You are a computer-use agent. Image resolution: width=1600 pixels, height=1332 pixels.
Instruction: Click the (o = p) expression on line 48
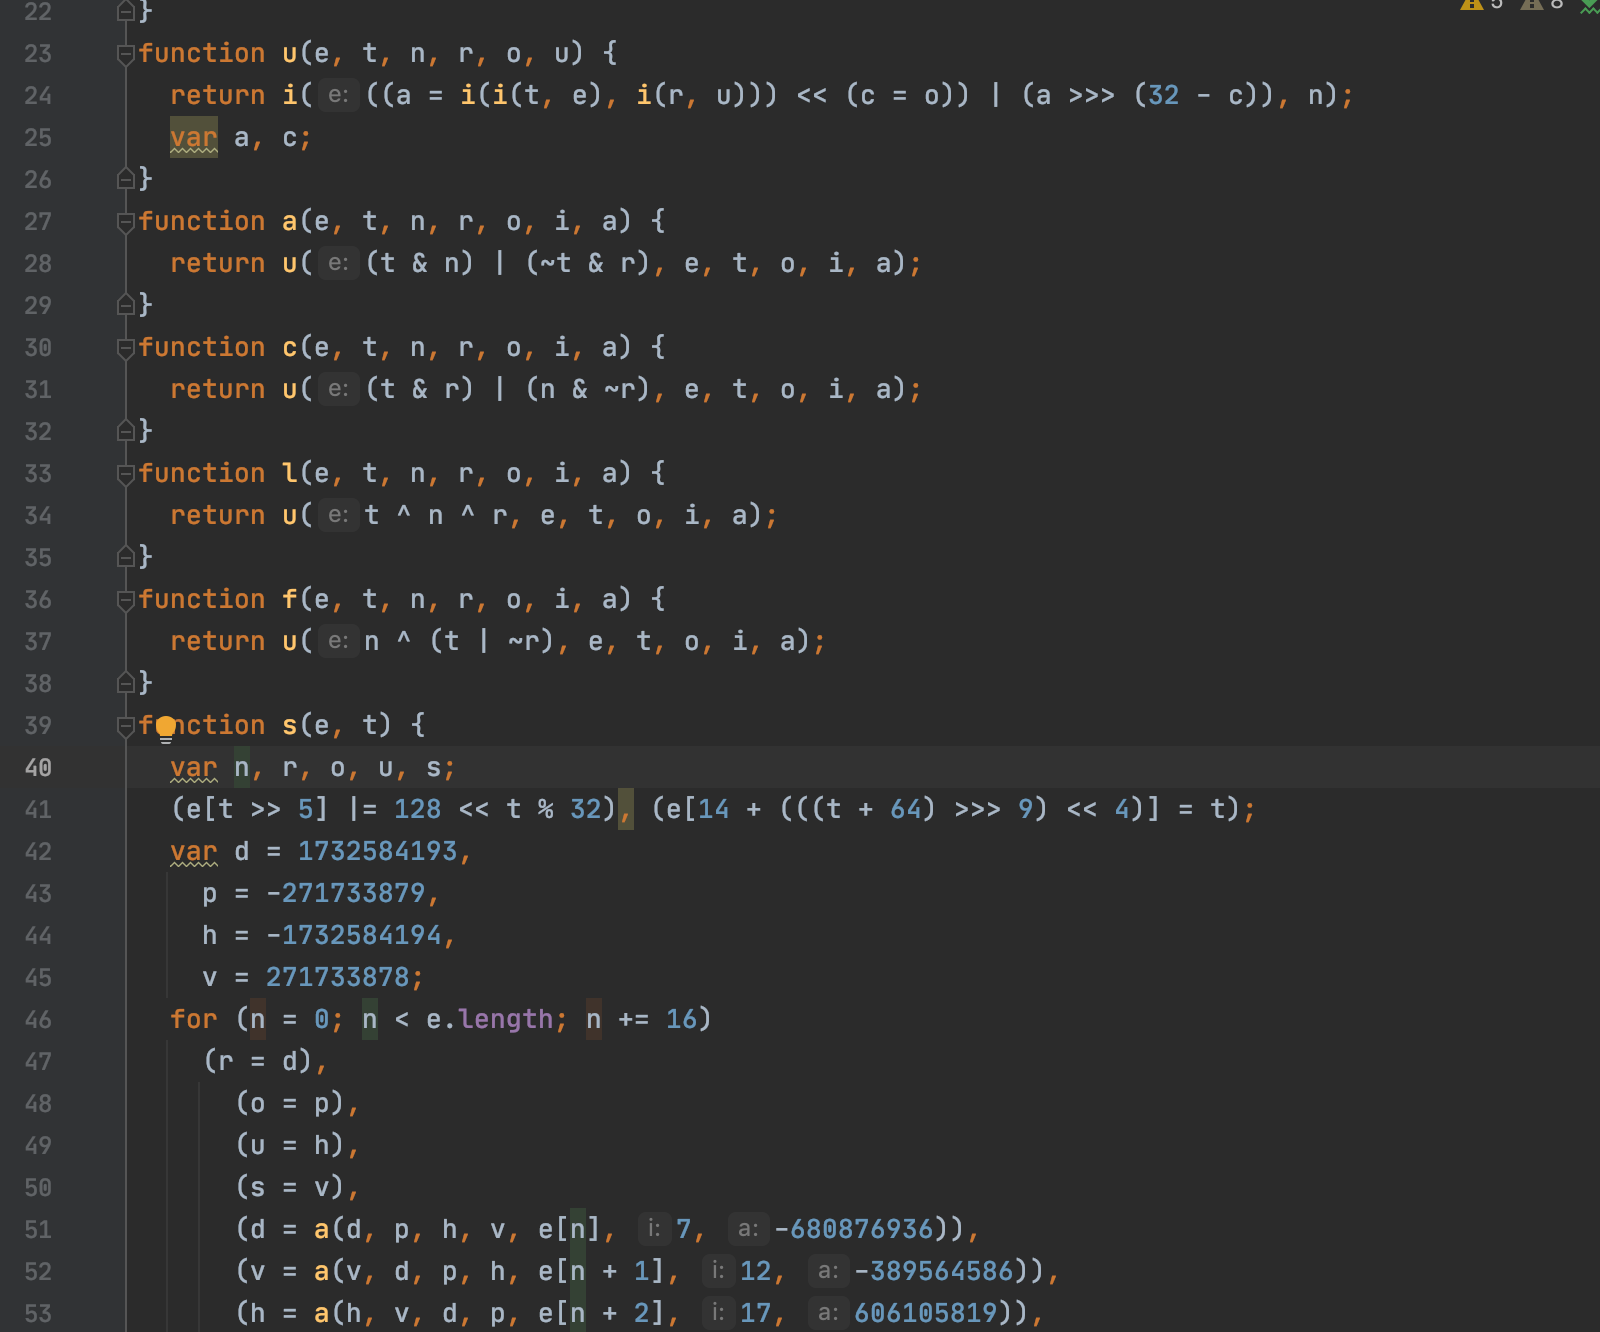tap(290, 1103)
